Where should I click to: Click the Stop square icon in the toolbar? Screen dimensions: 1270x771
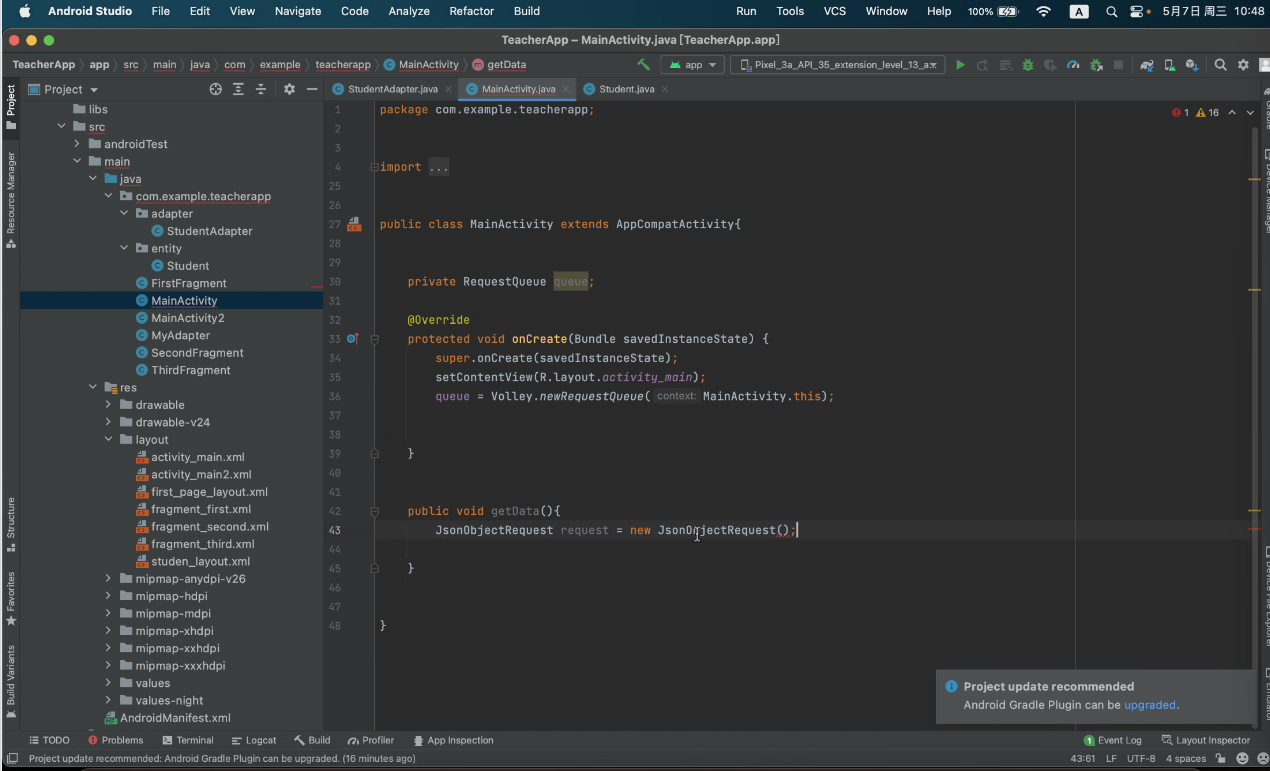(x=1118, y=65)
